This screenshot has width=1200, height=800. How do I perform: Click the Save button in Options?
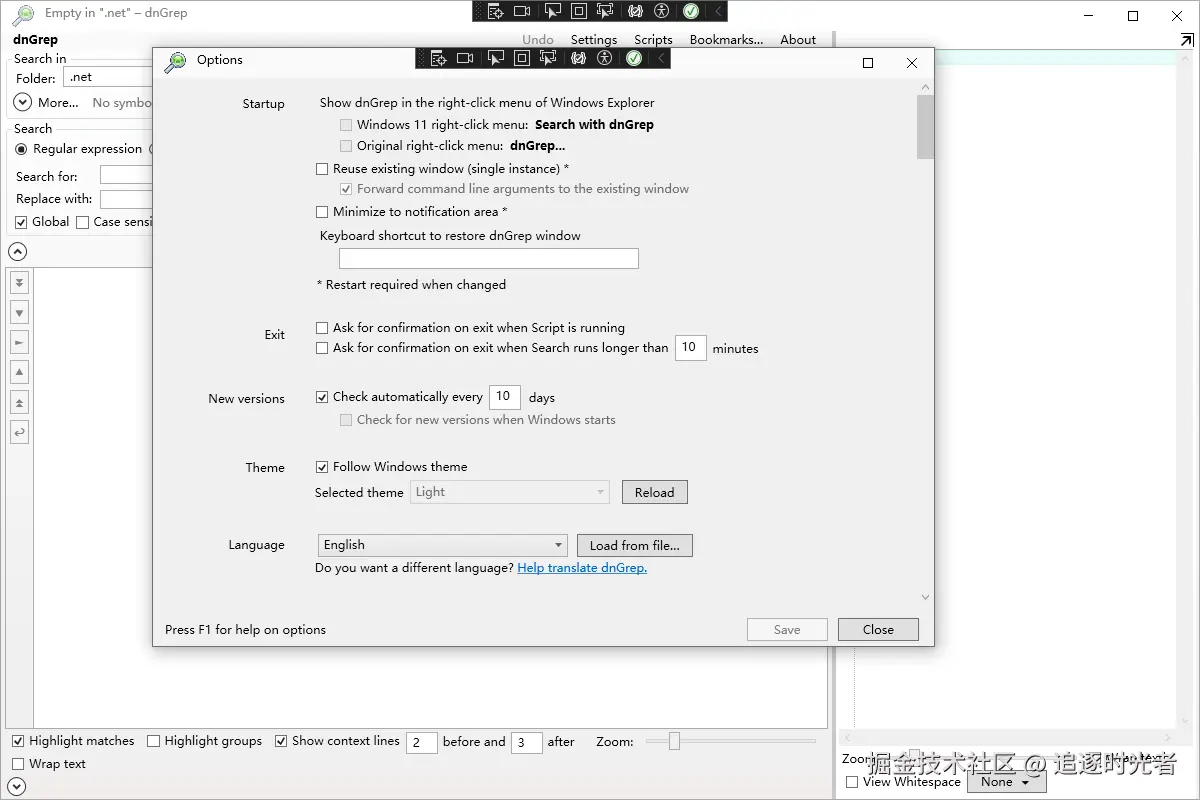tap(787, 630)
